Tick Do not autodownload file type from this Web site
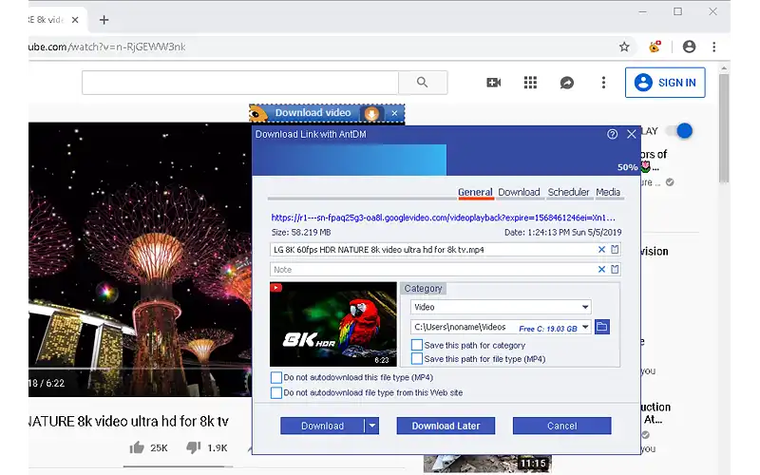 (x=276, y=393)
